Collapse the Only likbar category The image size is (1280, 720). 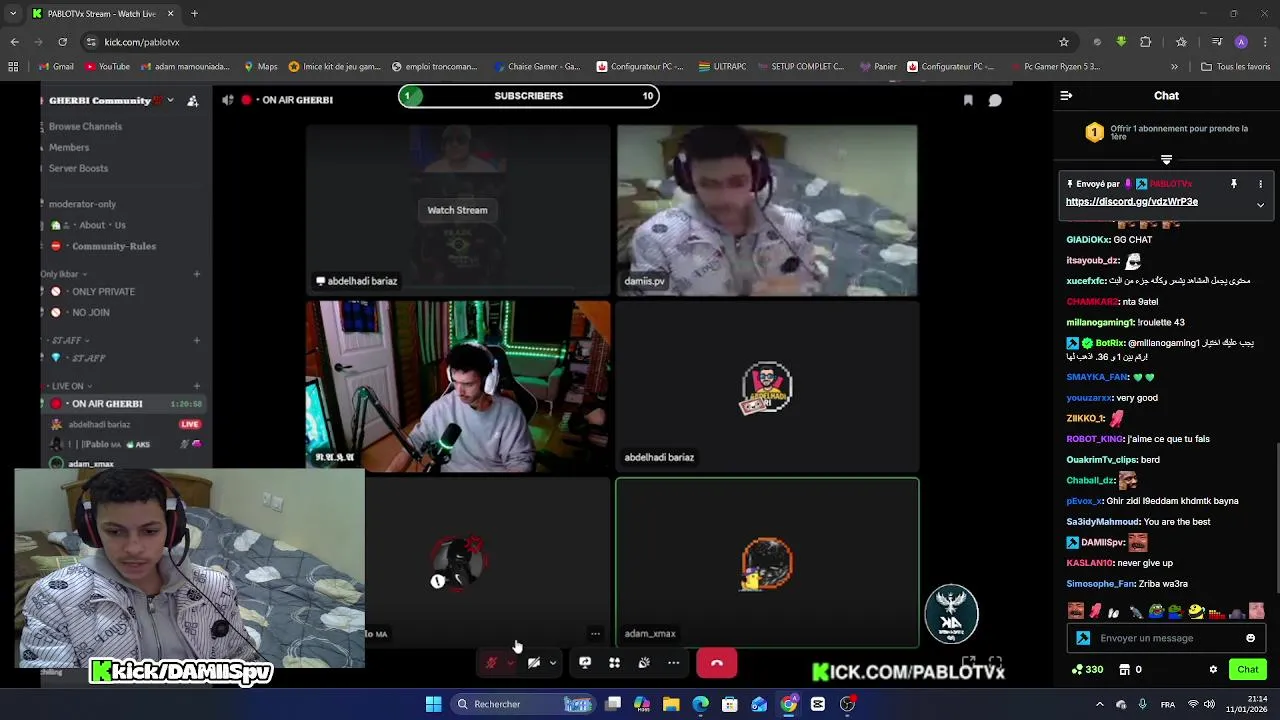(63, 274)
